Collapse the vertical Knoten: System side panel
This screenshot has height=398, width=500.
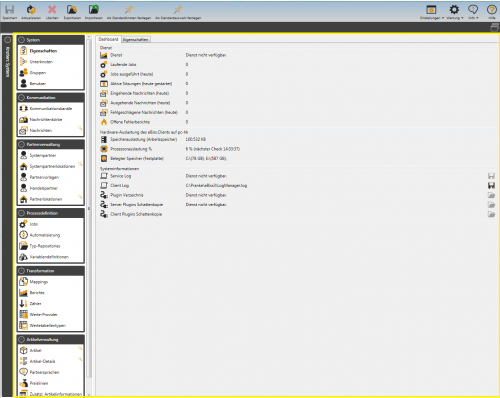(7, 40)
